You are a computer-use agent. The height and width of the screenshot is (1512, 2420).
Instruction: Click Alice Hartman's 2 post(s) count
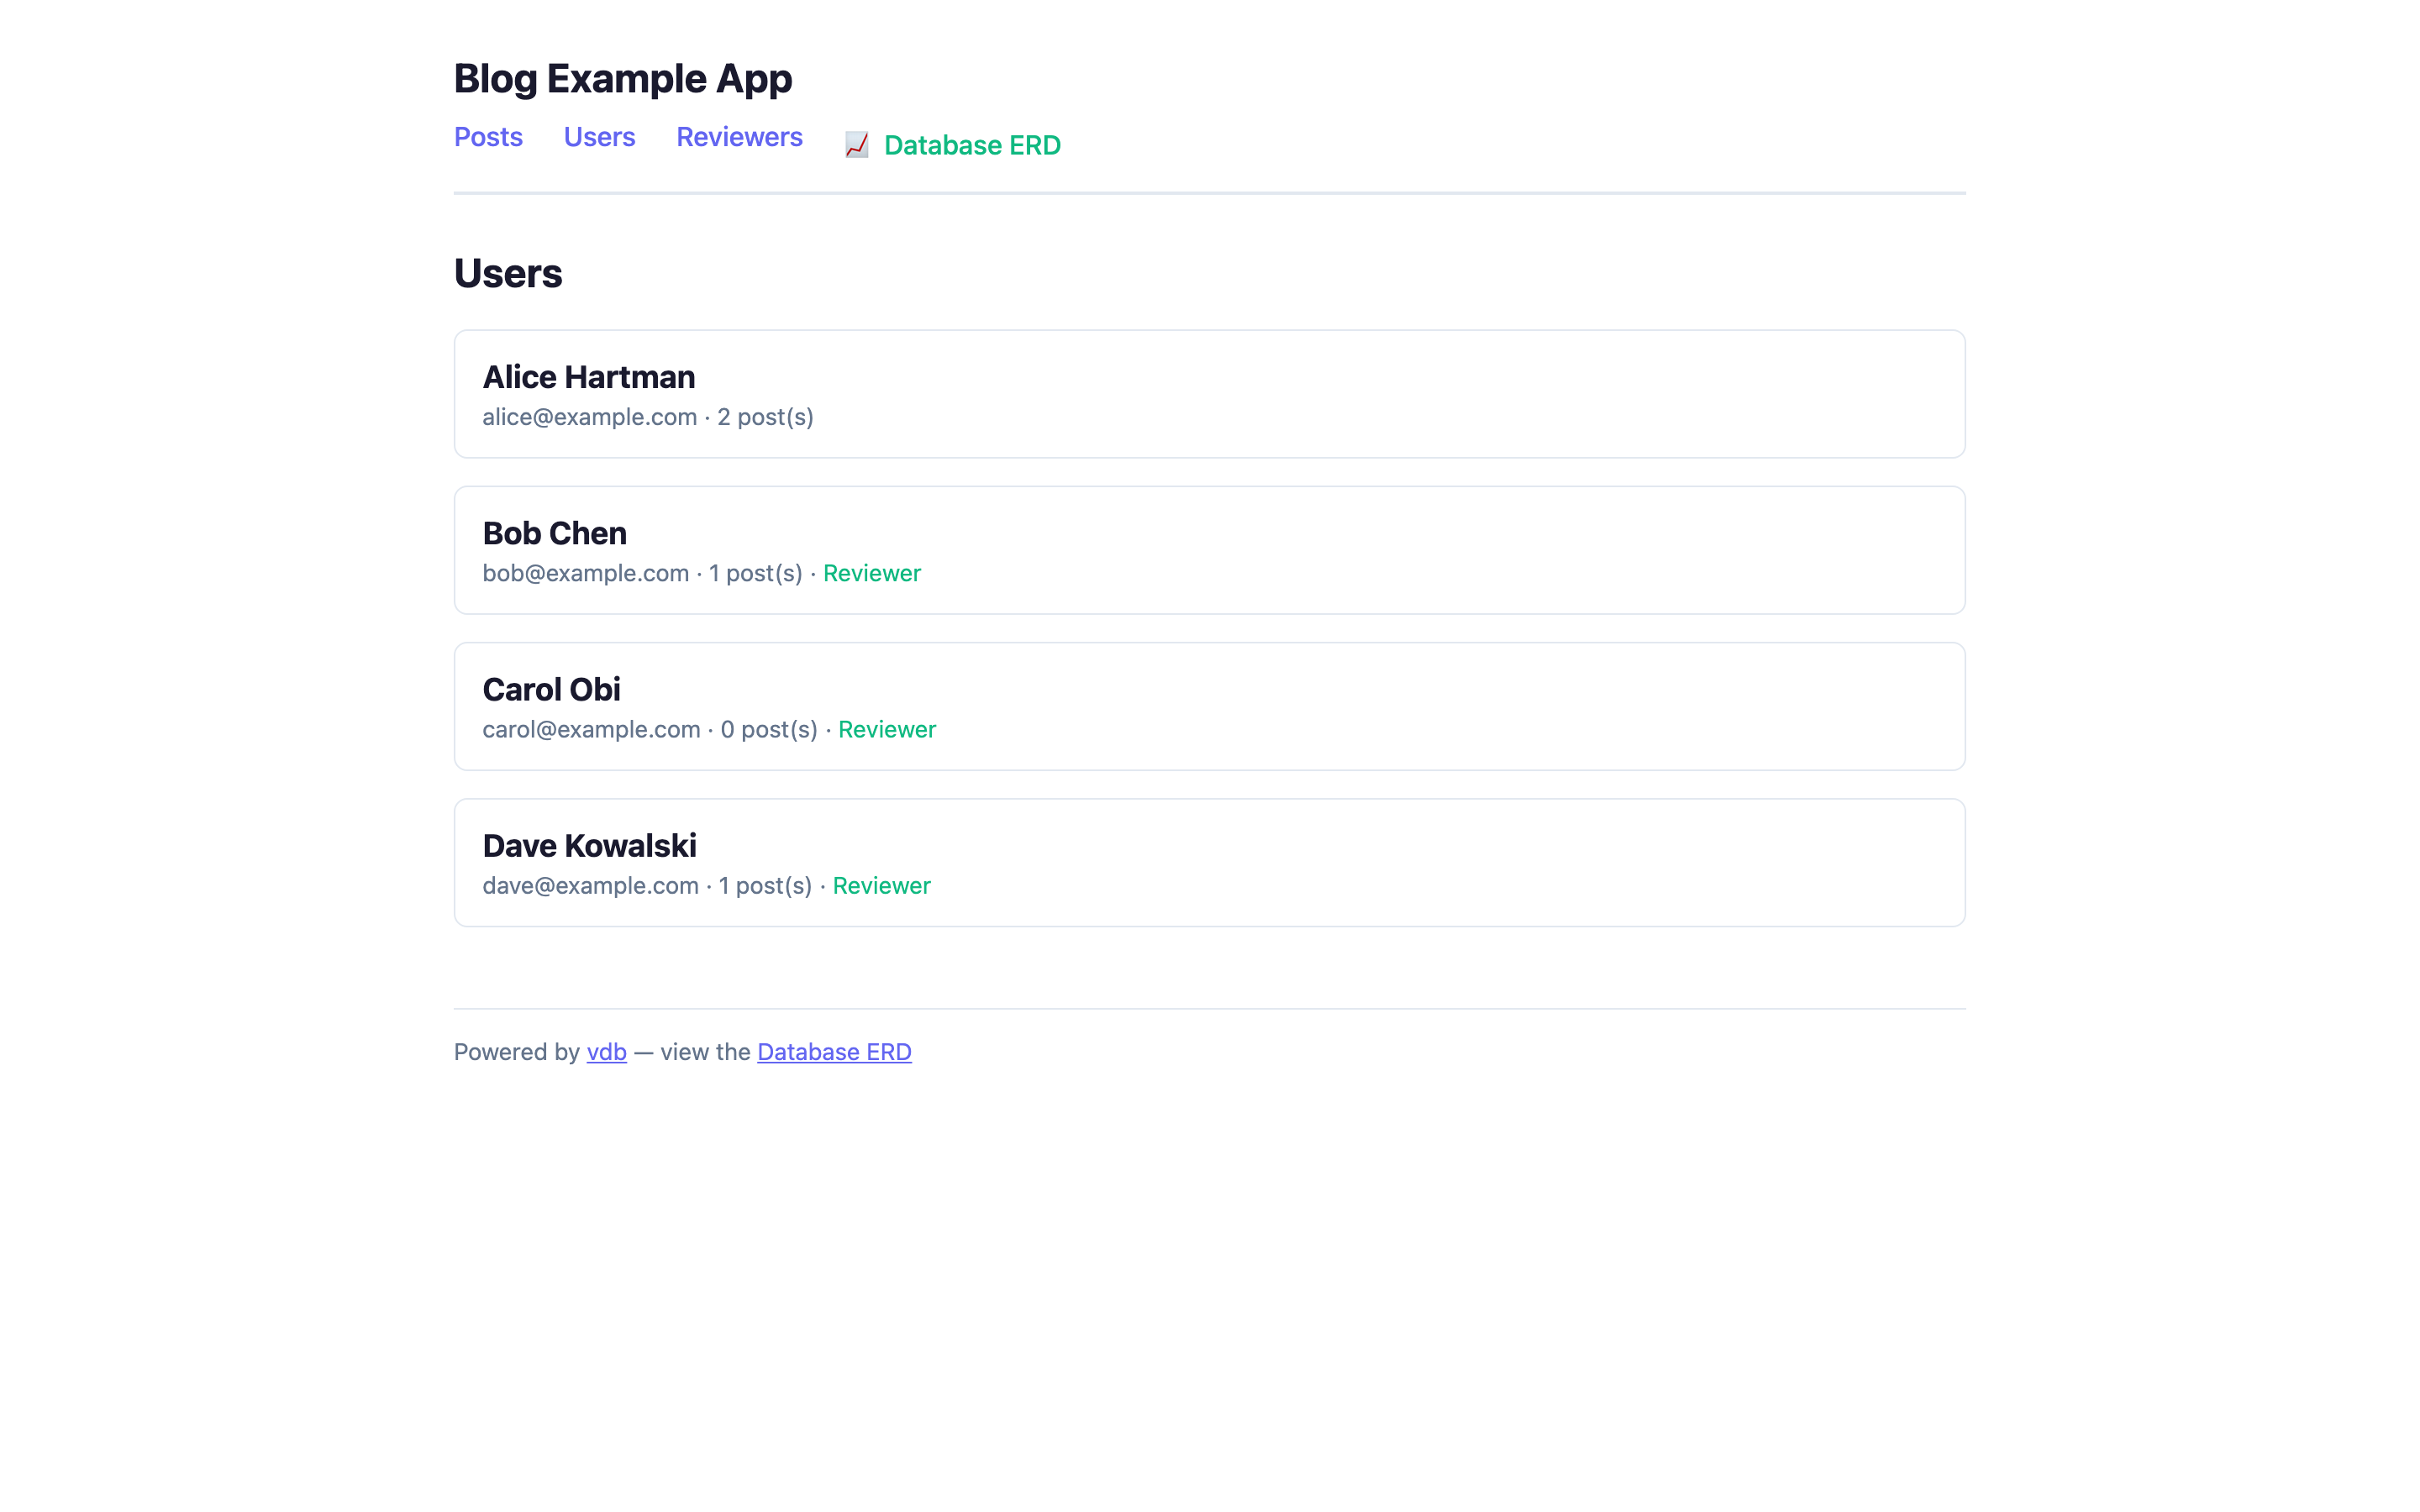(765, 417)
